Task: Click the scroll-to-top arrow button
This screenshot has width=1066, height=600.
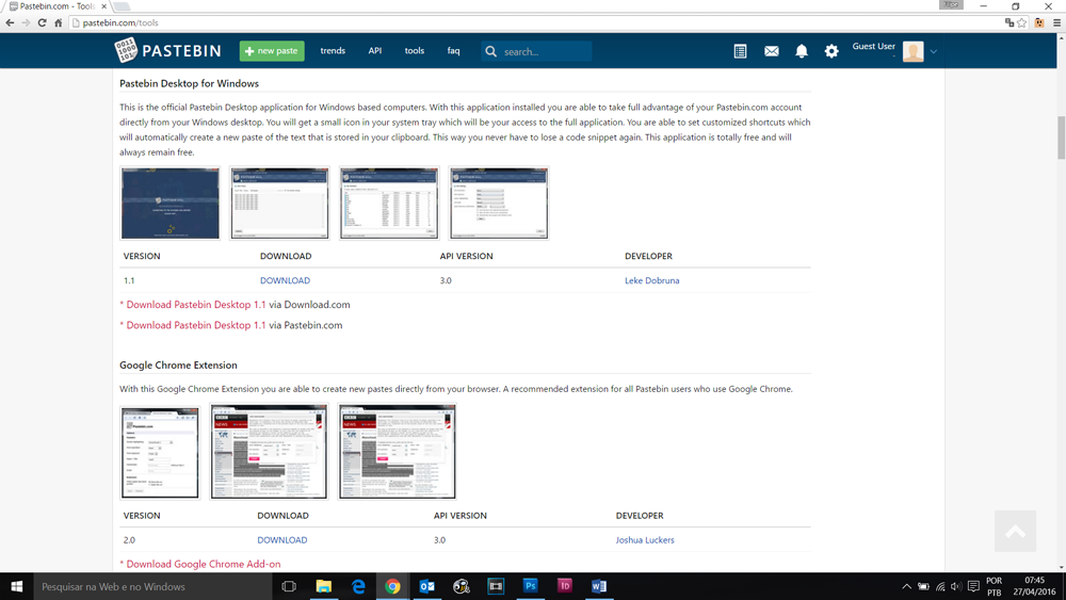Action: [x=1015, y=531]
